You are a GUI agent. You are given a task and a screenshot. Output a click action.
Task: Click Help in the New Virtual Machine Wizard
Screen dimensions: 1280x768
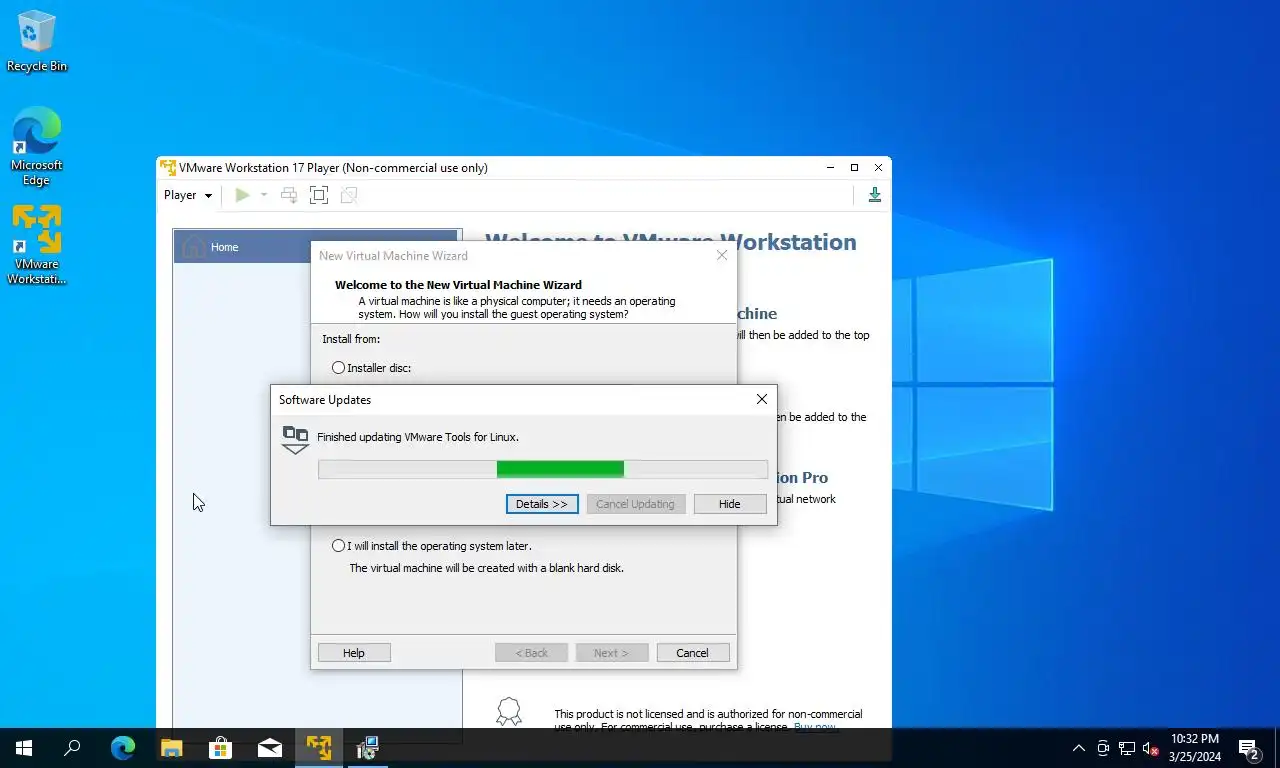[x=354, y=653]
